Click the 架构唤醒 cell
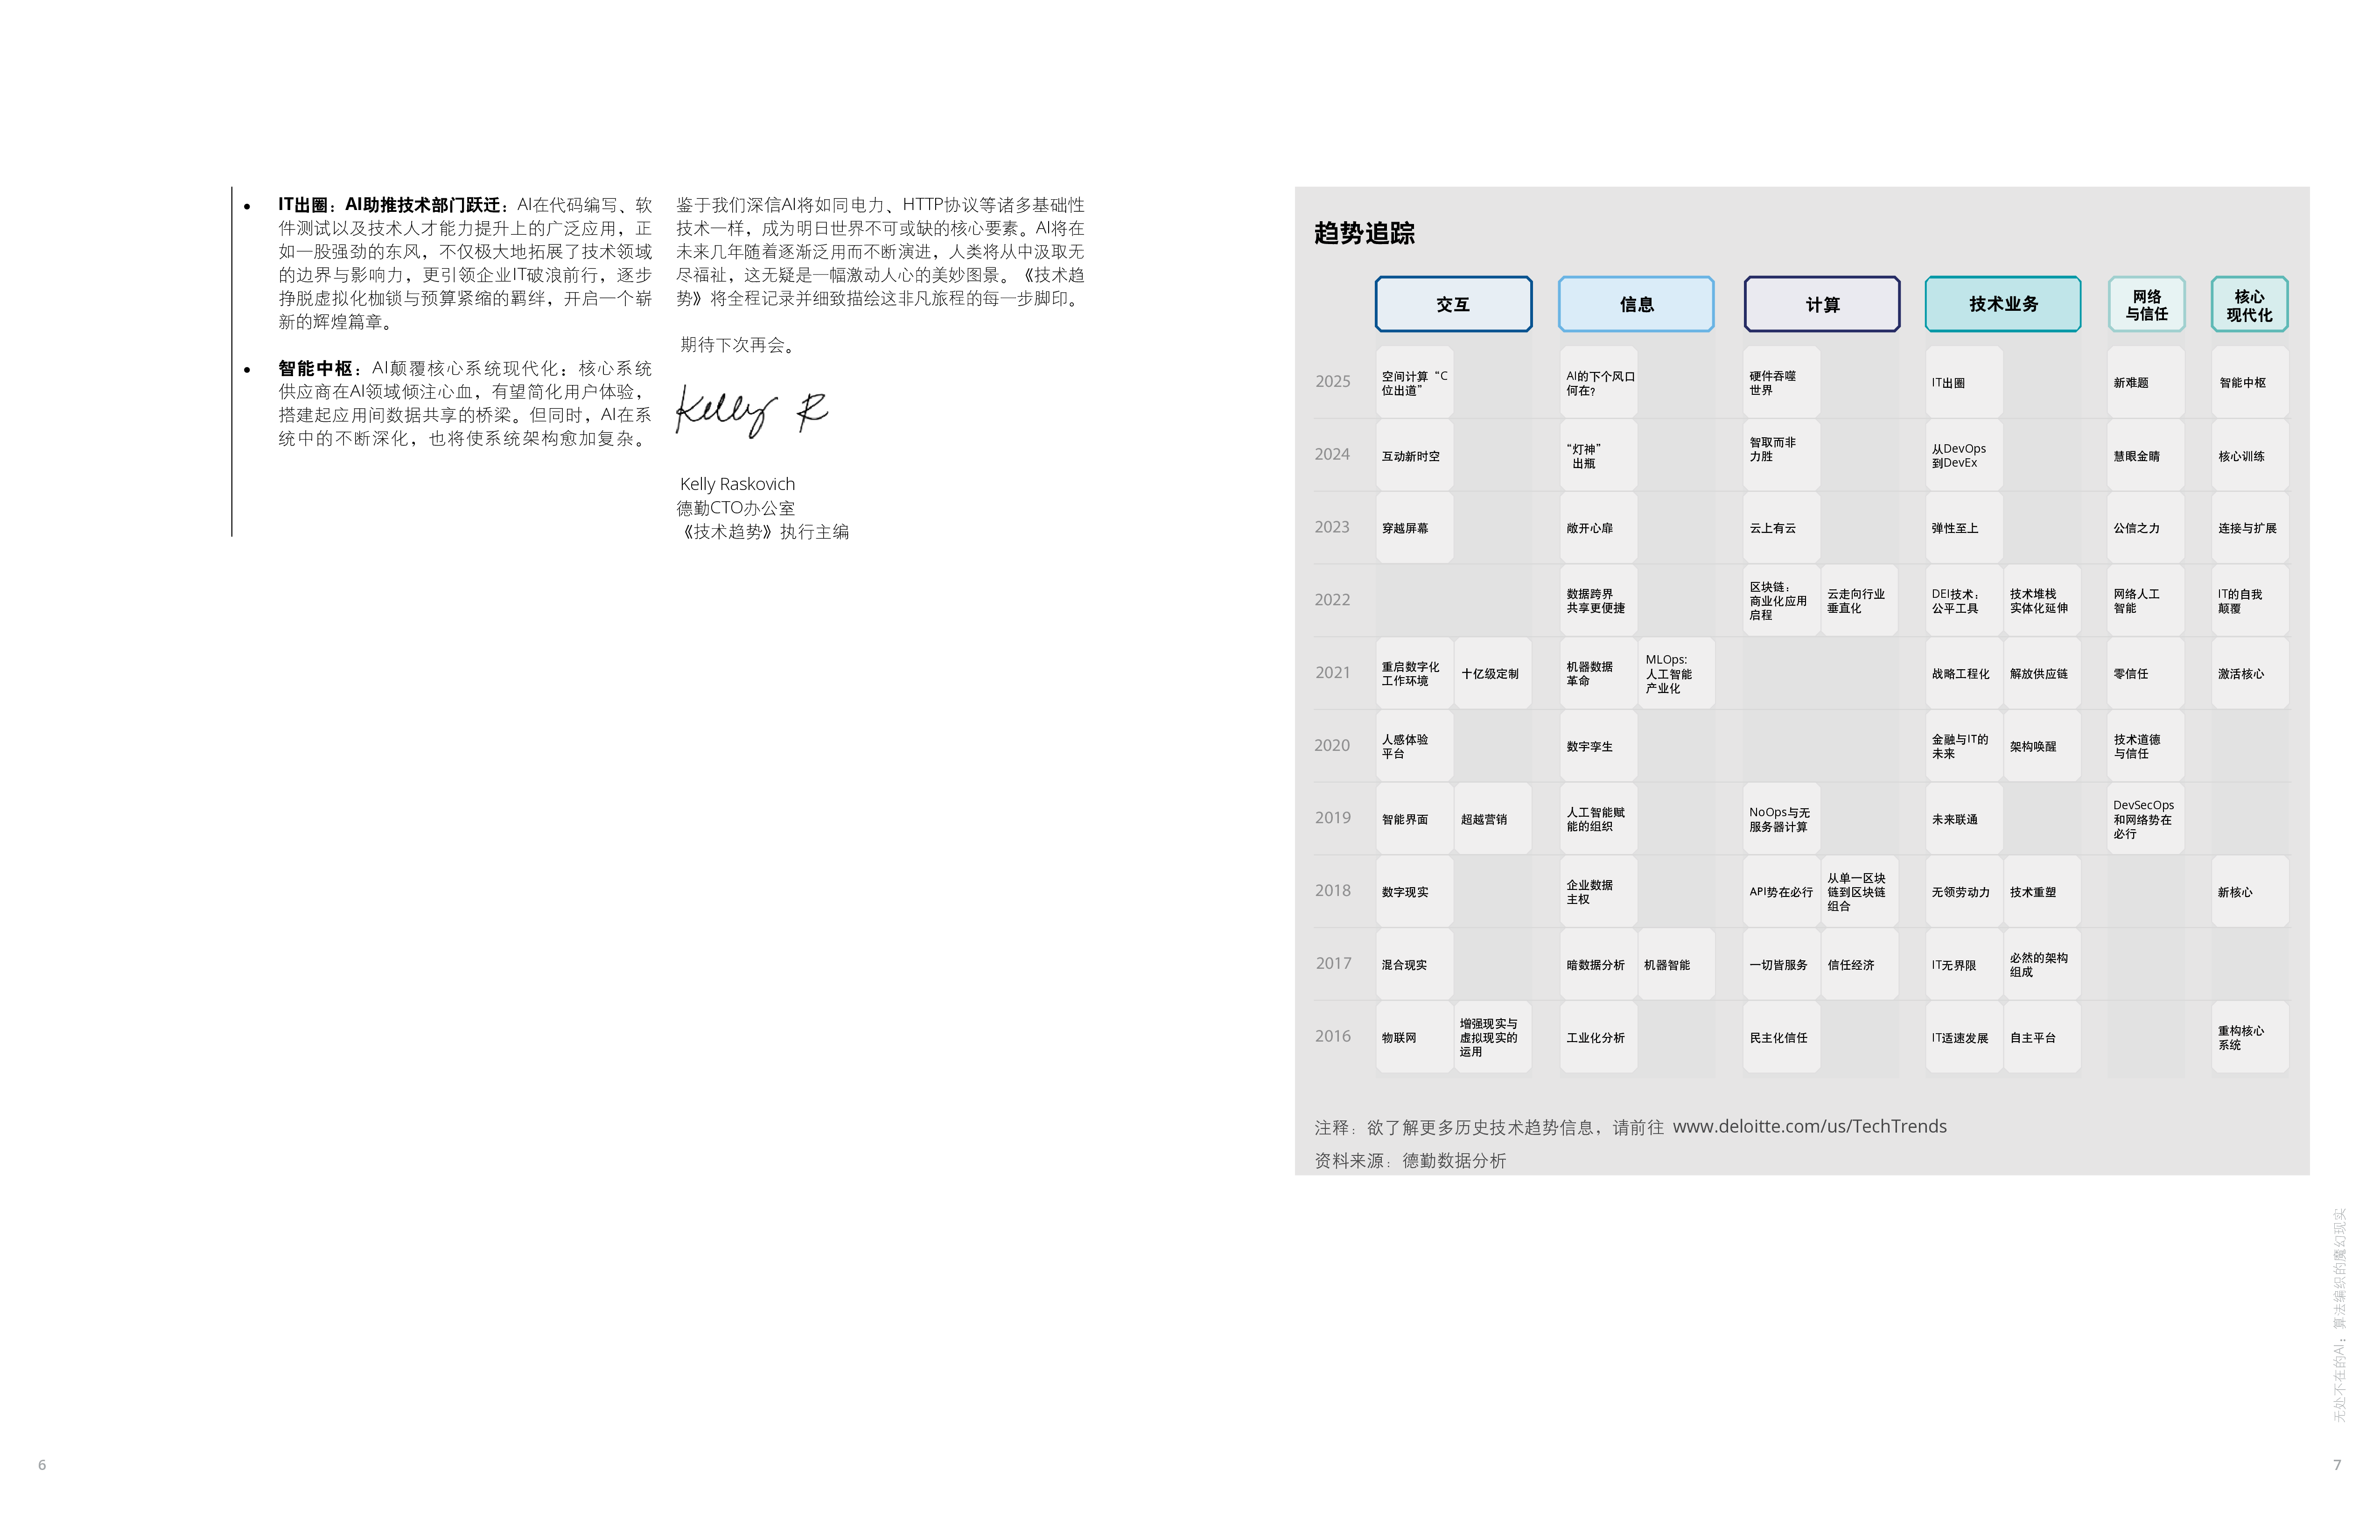The image size is (2380, 1540). tap(2042, 746)
